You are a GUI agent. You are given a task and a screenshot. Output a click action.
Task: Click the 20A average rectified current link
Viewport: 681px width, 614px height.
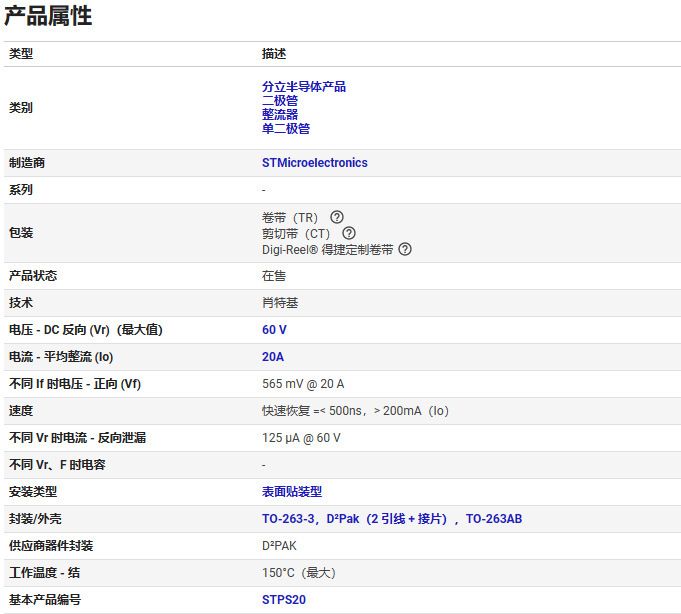pyautogui.click(x=273, y=357)
